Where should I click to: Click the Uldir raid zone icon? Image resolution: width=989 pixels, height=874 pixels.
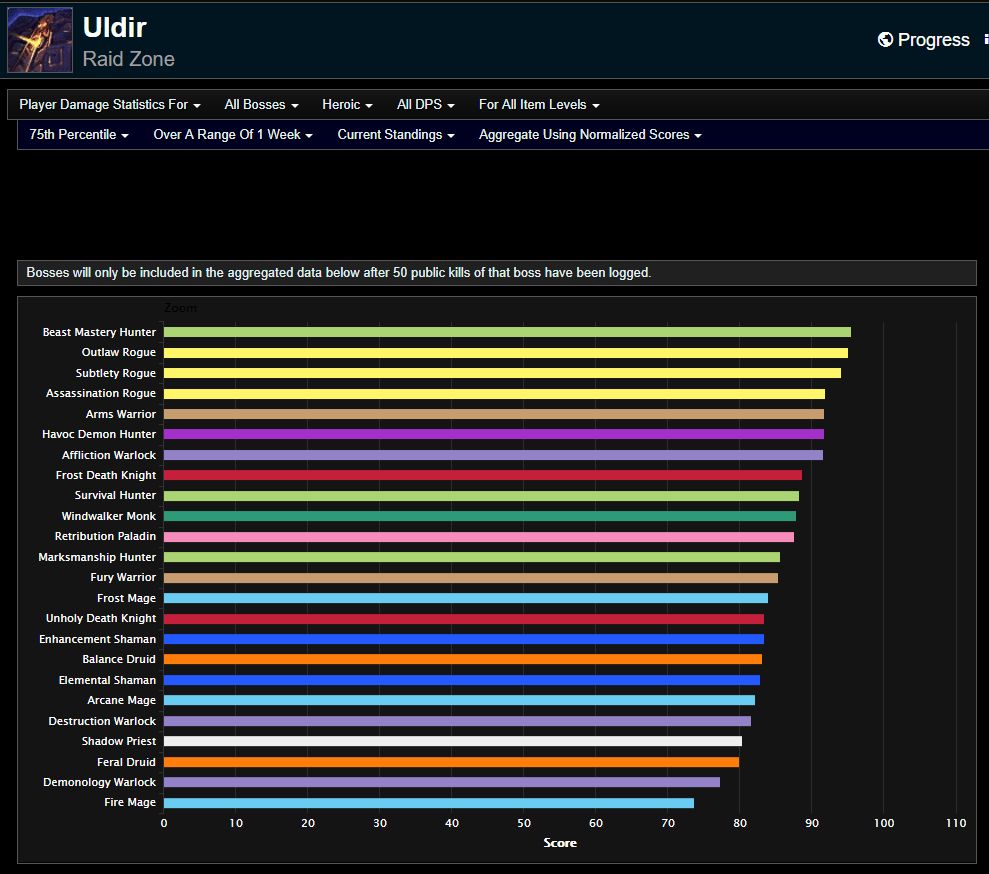click(x=39, y=40)
